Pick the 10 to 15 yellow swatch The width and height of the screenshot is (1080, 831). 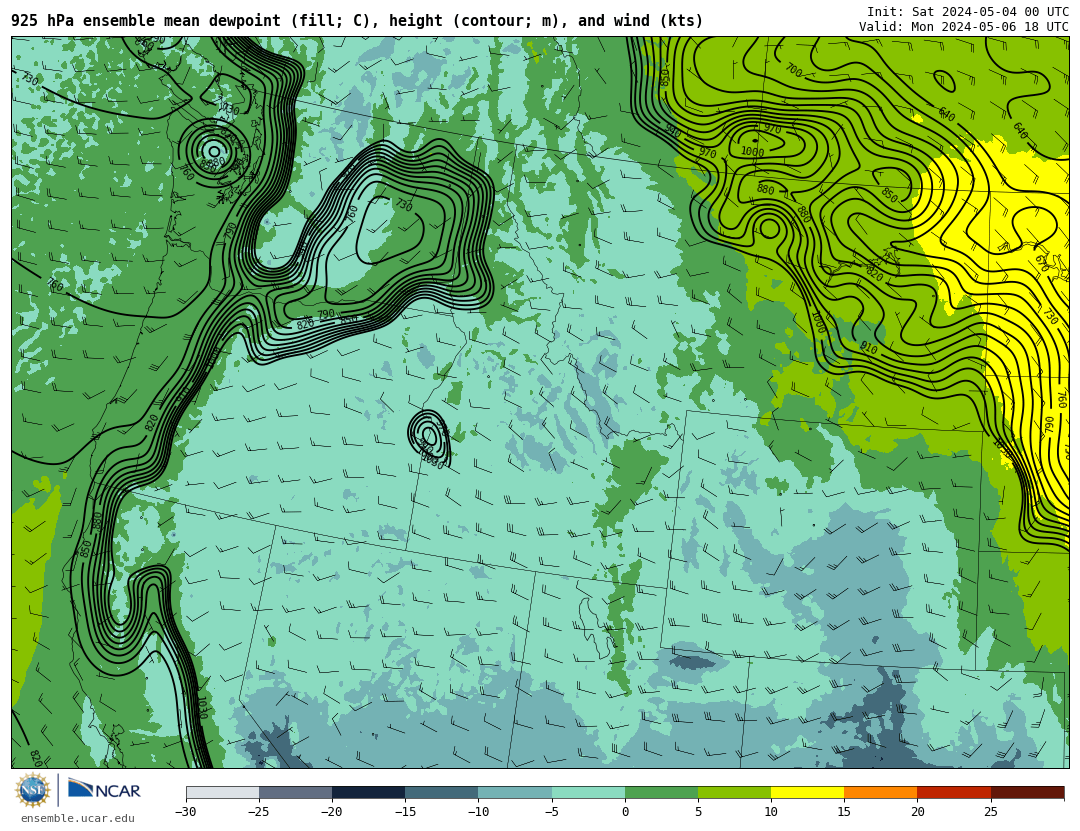807,793
